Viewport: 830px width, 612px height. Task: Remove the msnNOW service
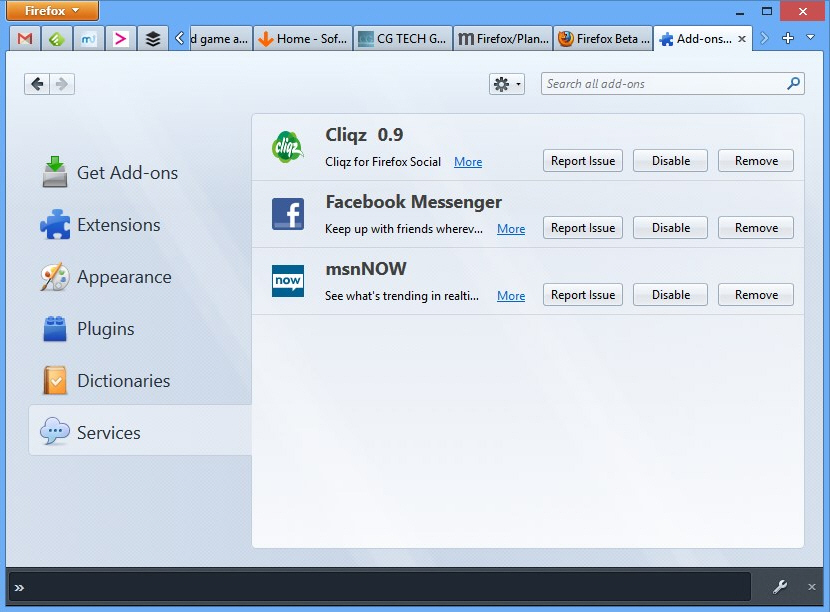(756, 295)
